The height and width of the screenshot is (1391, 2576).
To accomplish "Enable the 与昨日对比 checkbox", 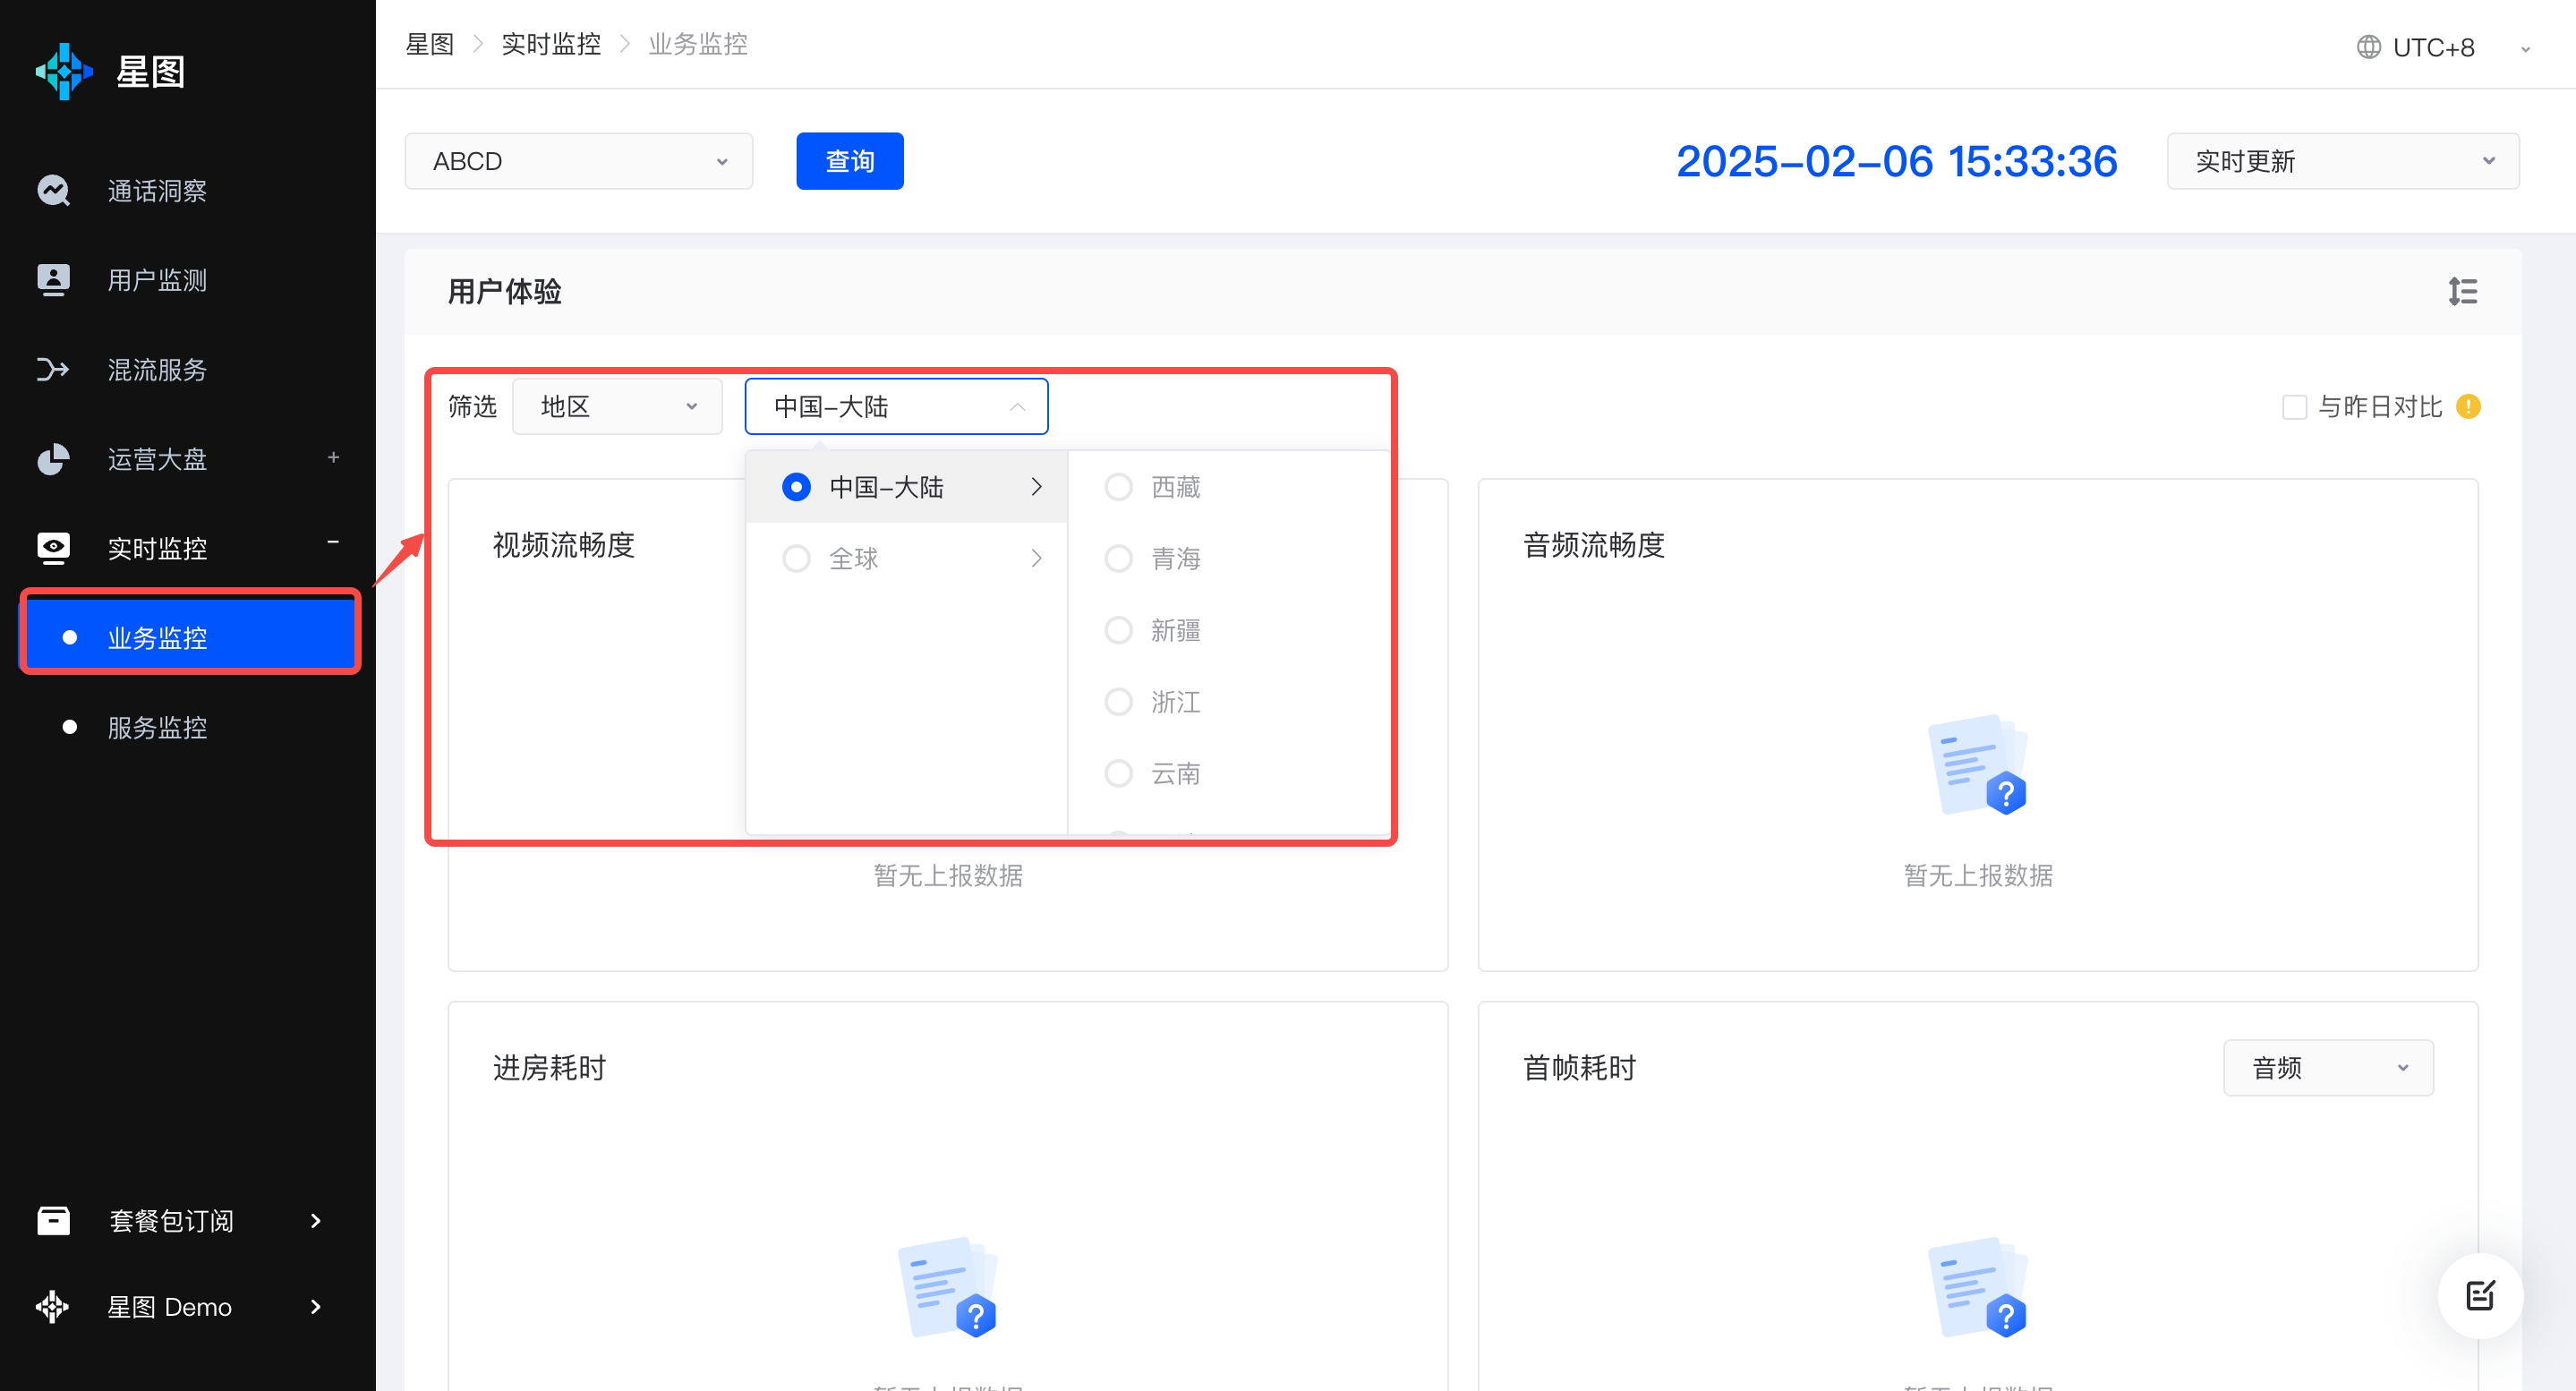I will (2294, 407).
